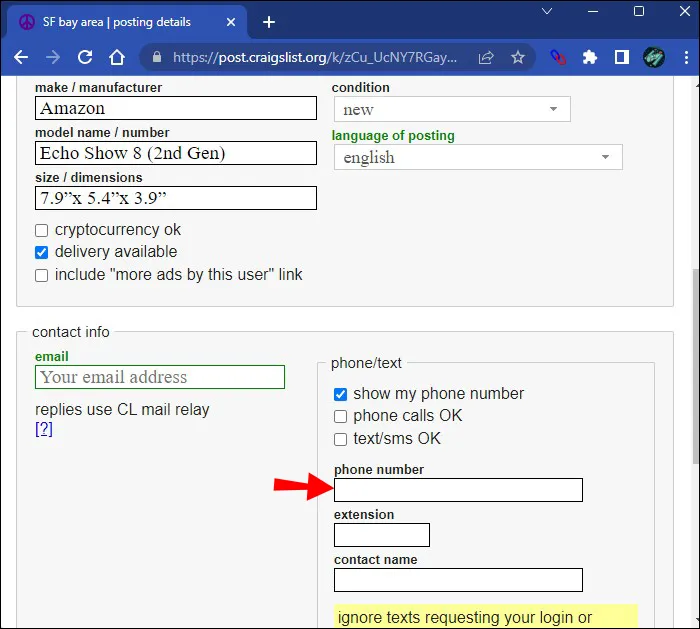700x629 pixels.
Task: Click the profile avatar icon
Action: 654,57
